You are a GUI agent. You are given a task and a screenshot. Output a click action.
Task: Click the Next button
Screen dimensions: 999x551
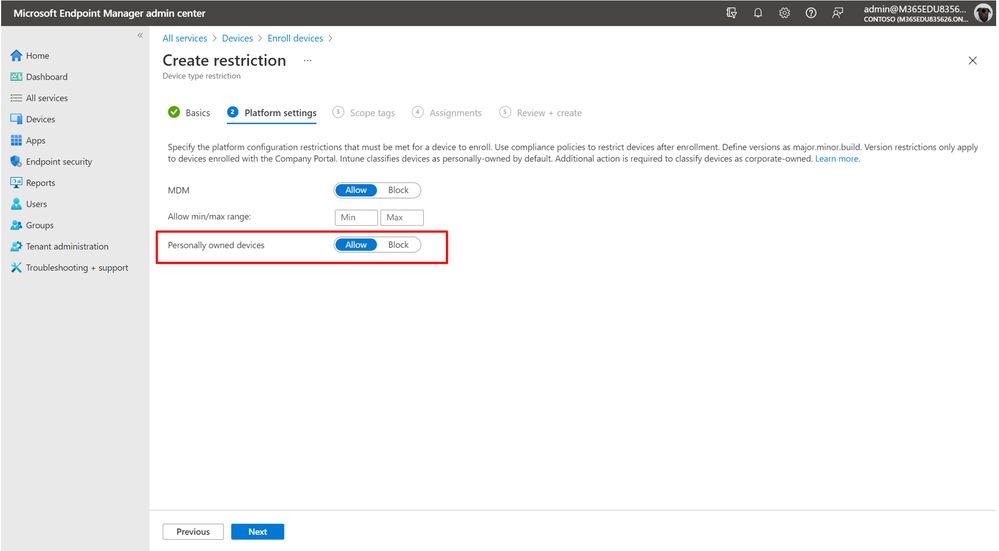257,532
